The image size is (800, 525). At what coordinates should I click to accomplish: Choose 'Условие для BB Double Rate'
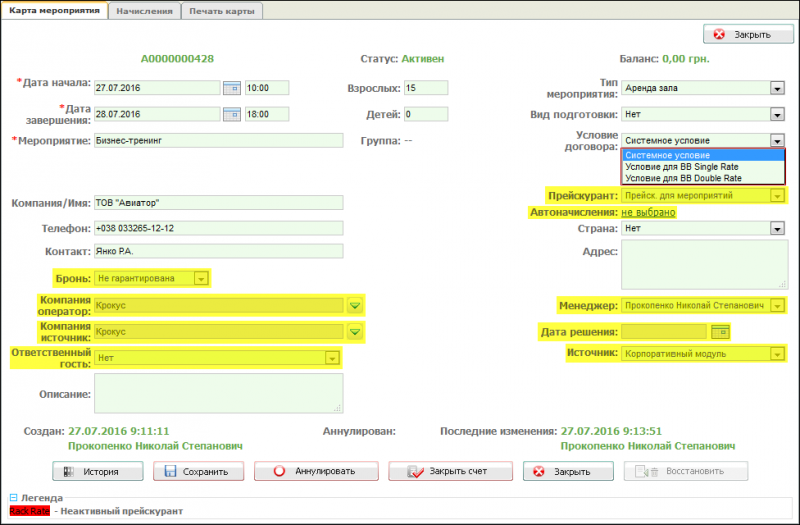coord(703,178)
